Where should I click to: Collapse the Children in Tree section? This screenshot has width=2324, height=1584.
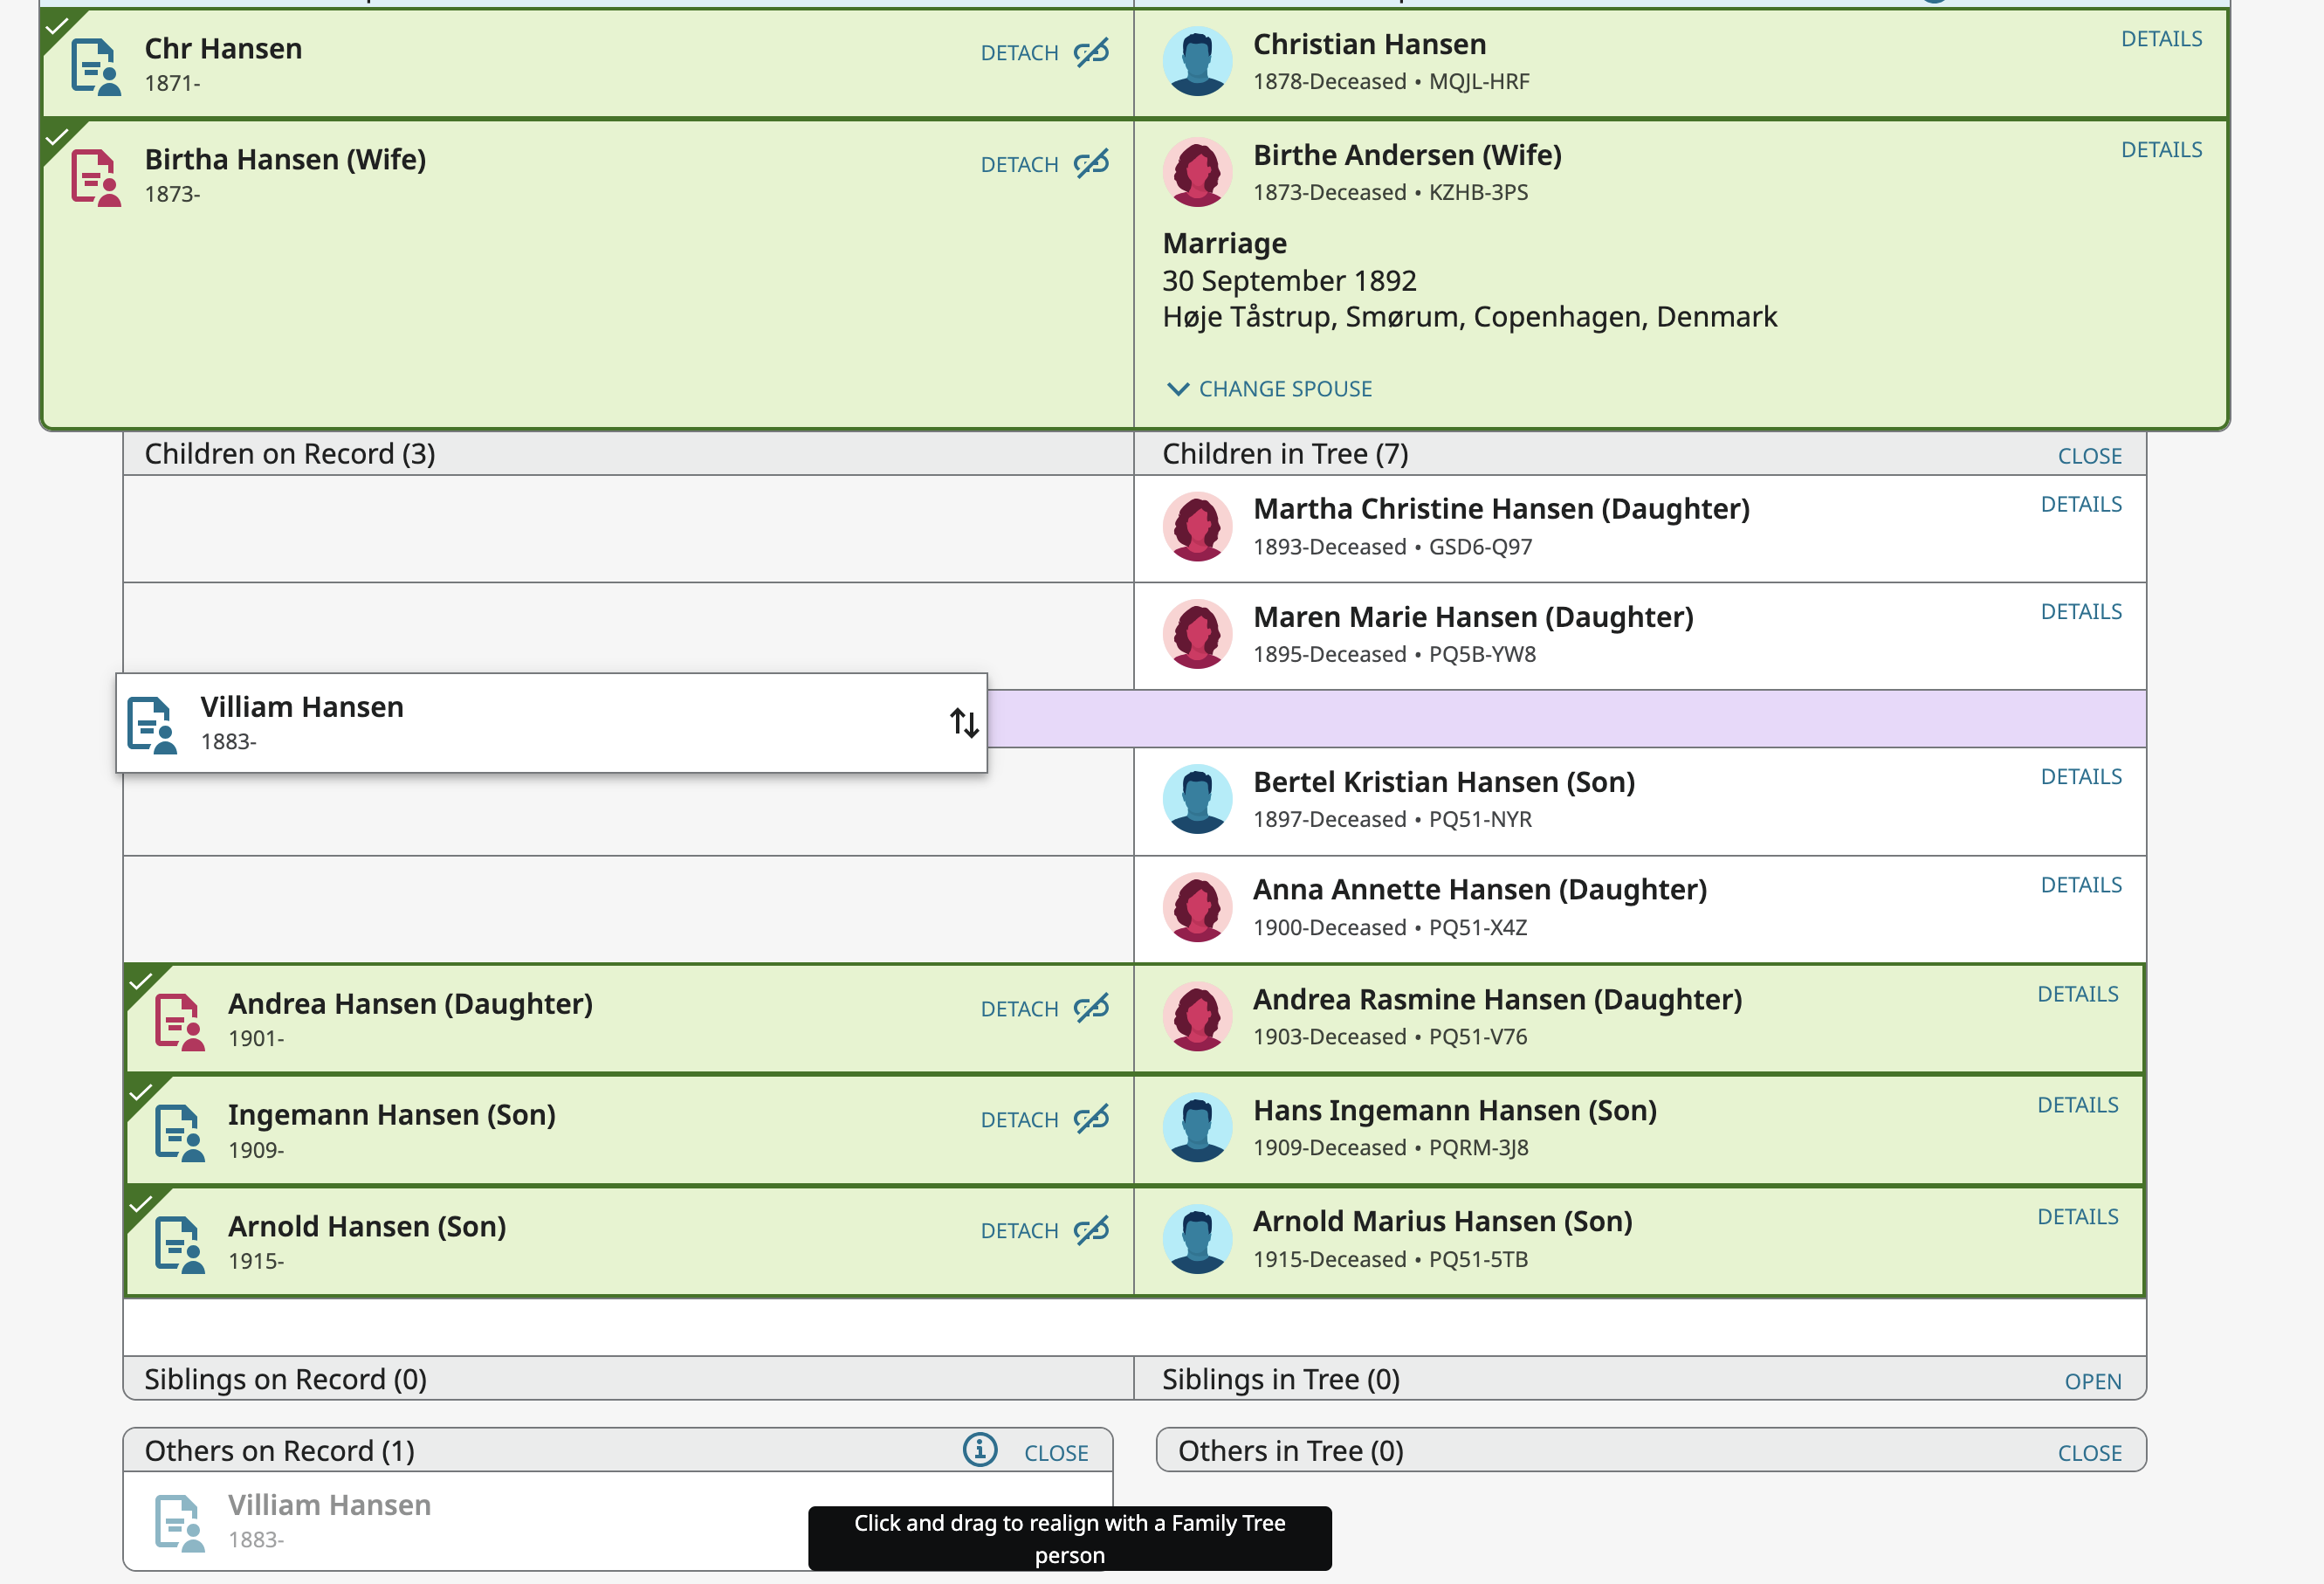point(2089,455)
